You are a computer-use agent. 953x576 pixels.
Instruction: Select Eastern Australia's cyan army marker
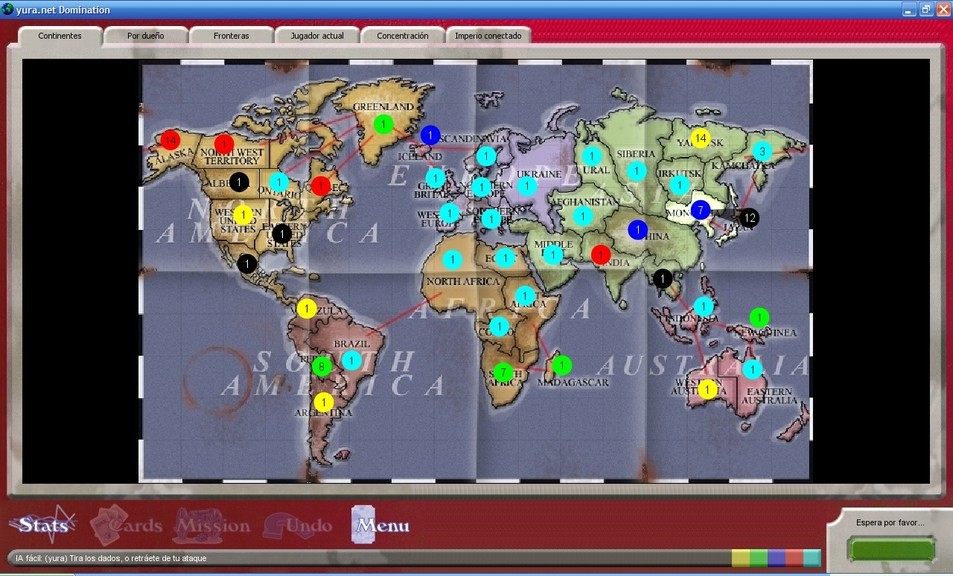click(752, 369)
